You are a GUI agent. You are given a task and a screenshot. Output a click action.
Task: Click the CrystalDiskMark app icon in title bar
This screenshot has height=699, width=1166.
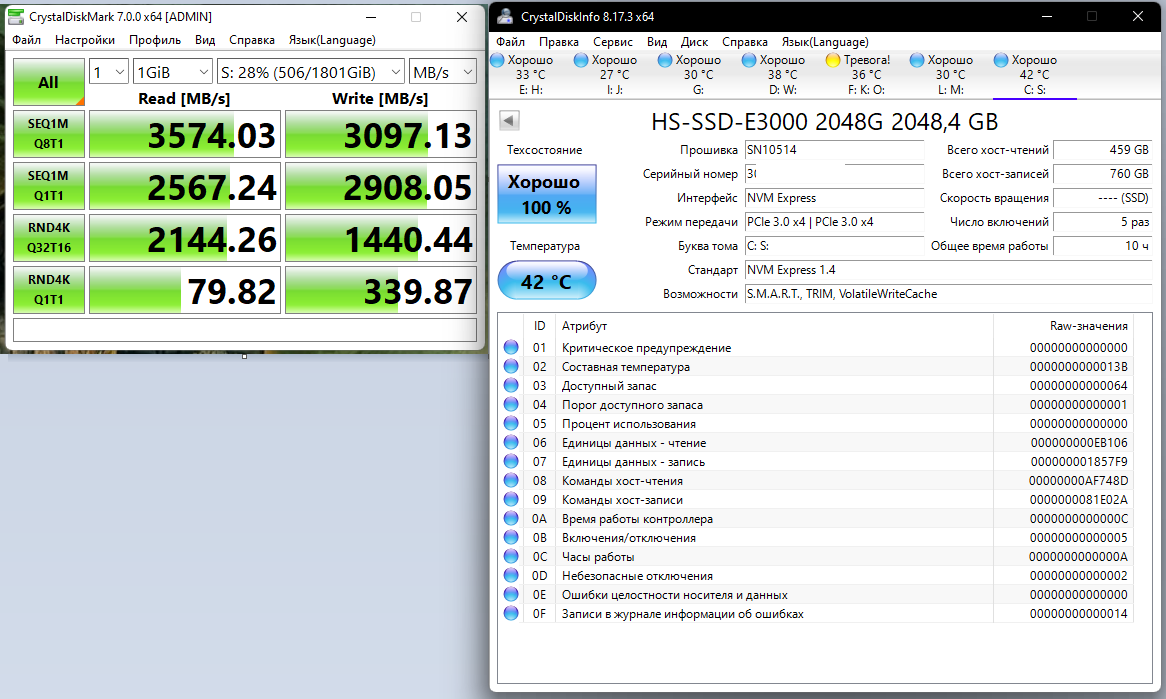tap(16, 16)
